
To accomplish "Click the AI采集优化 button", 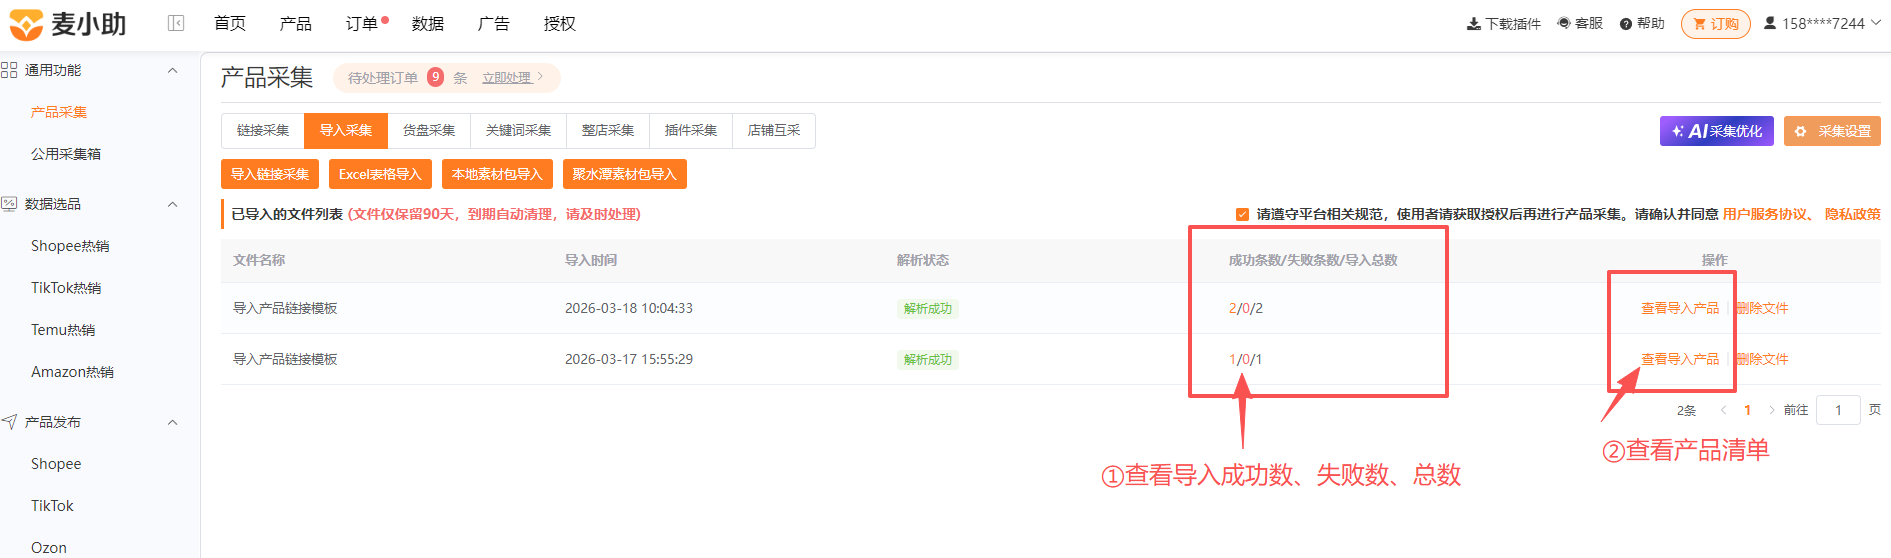I will pos(1717,131).
